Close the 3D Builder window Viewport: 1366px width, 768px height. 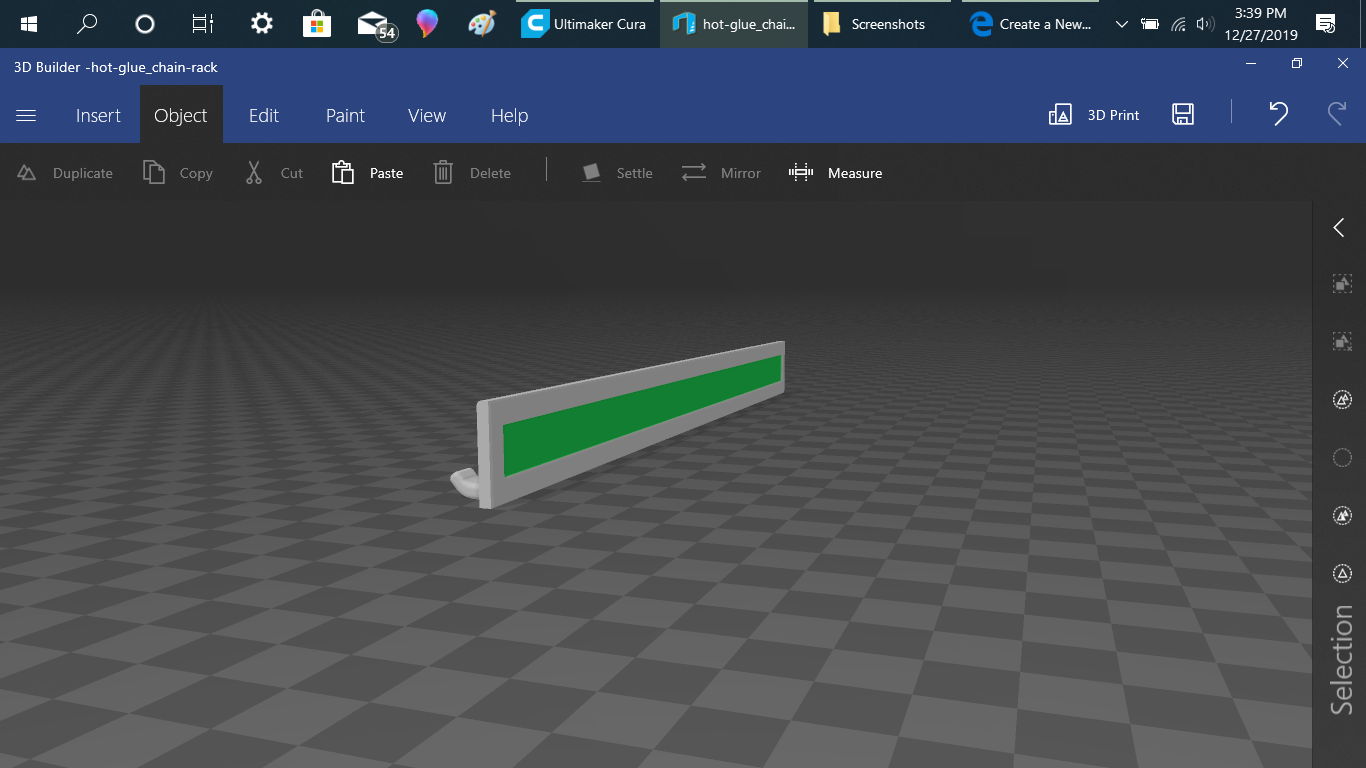coord(1343,64)
